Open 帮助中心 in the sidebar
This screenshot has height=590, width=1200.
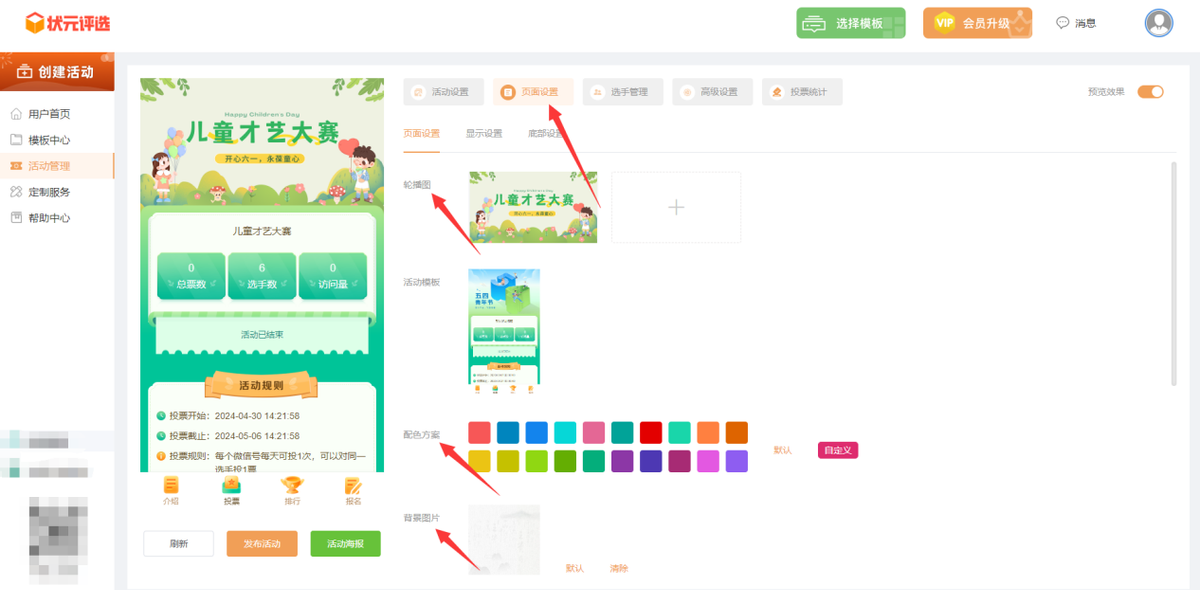click(48, 218)
